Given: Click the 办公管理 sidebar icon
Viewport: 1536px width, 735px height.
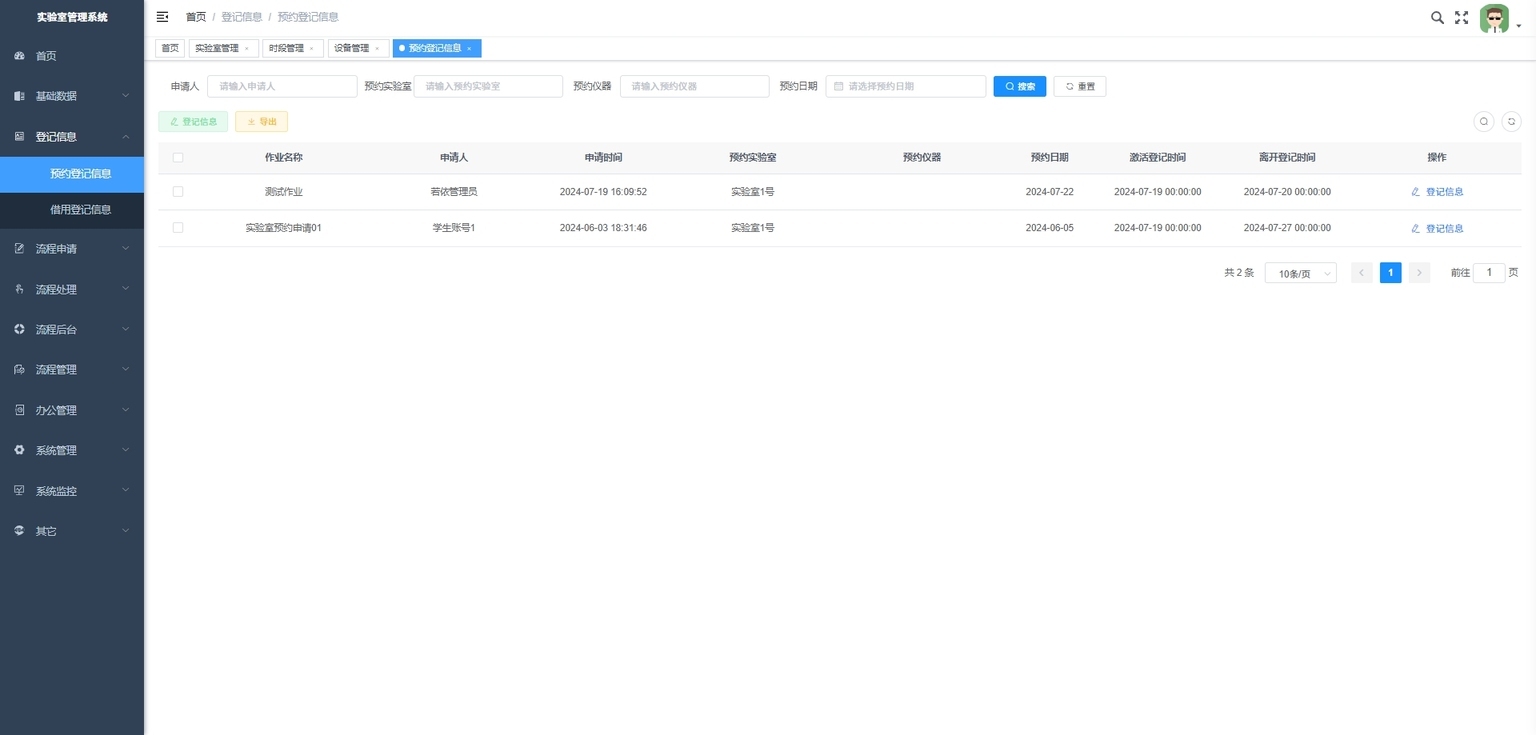Looking at the screenshot, I should pos(19,410).
